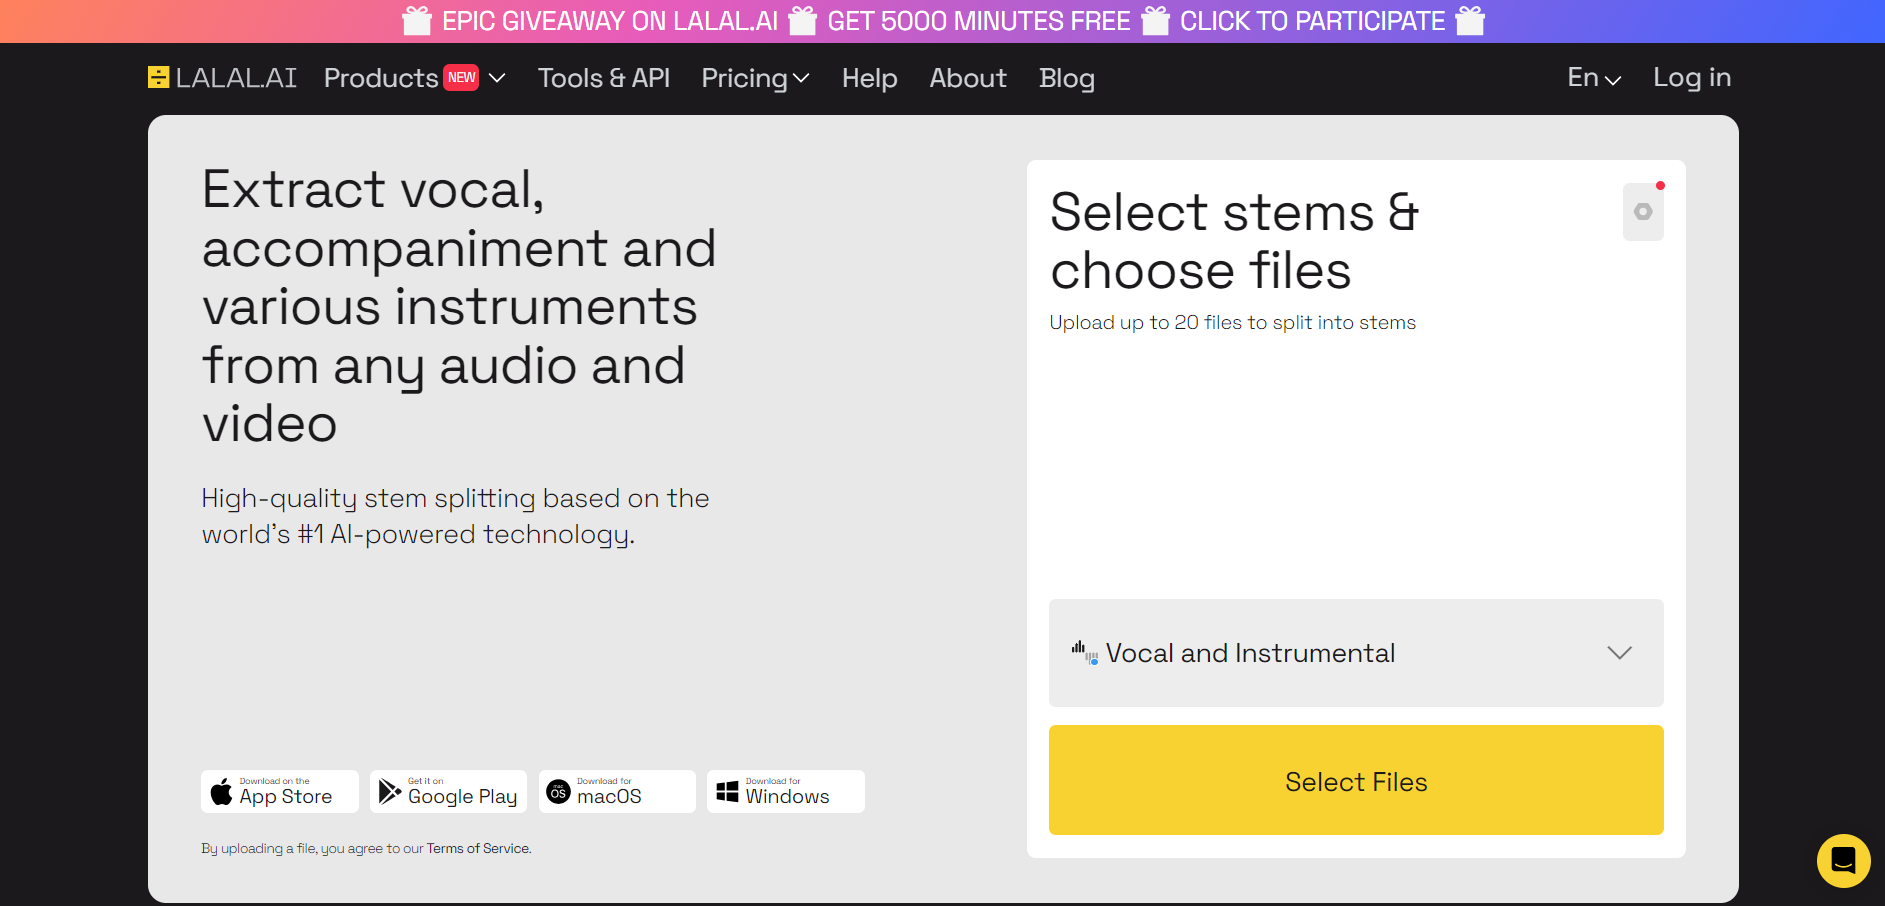Viewport: 1885px width, 906px height.
Task: Click the App Store download badge
Action: click(279, 791)
